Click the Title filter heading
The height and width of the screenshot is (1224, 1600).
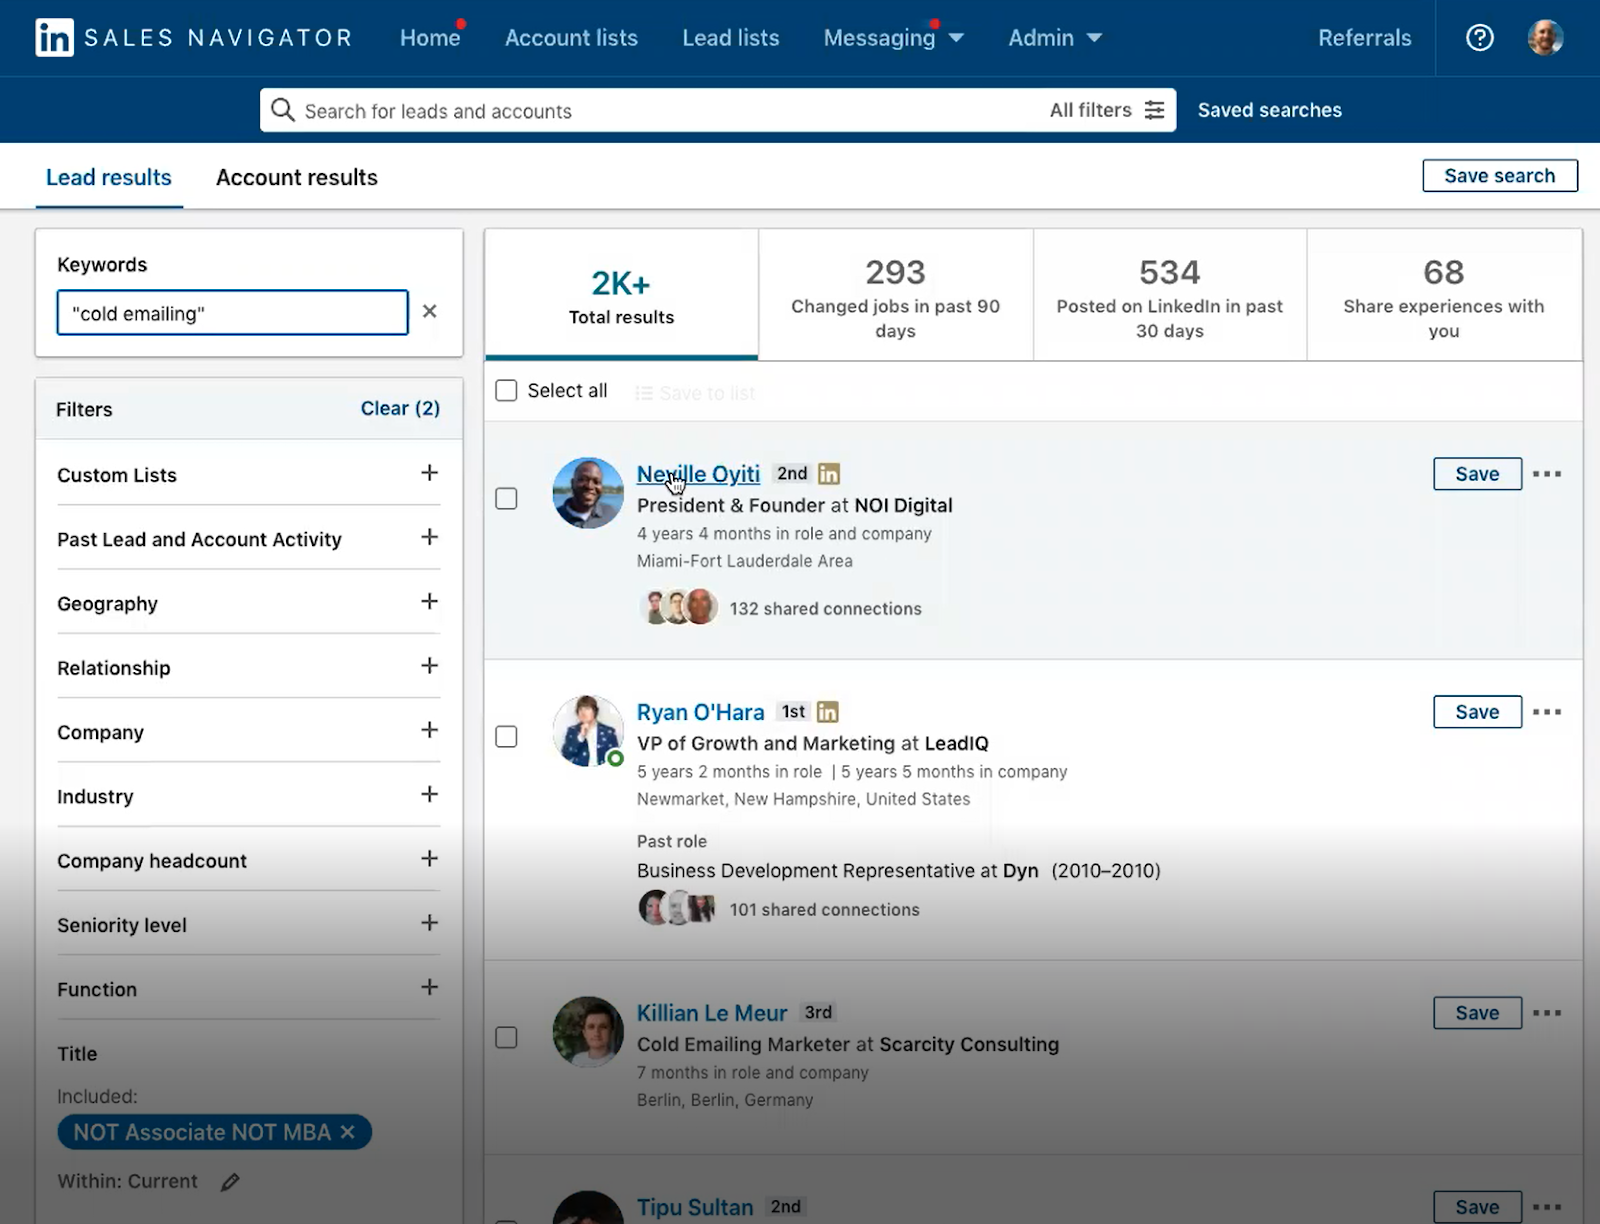point(77,1053)
